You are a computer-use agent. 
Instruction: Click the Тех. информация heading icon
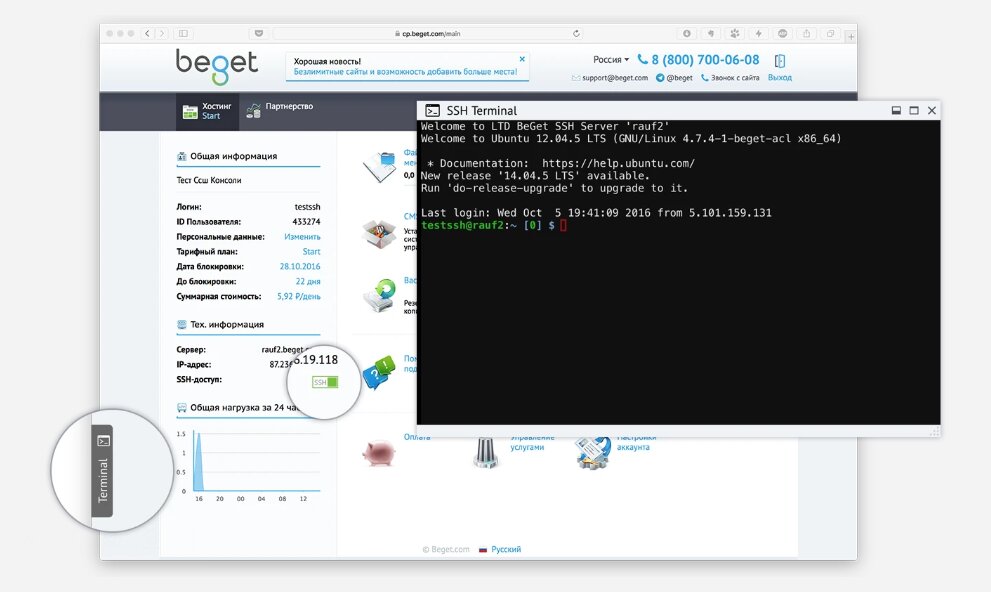181,325
